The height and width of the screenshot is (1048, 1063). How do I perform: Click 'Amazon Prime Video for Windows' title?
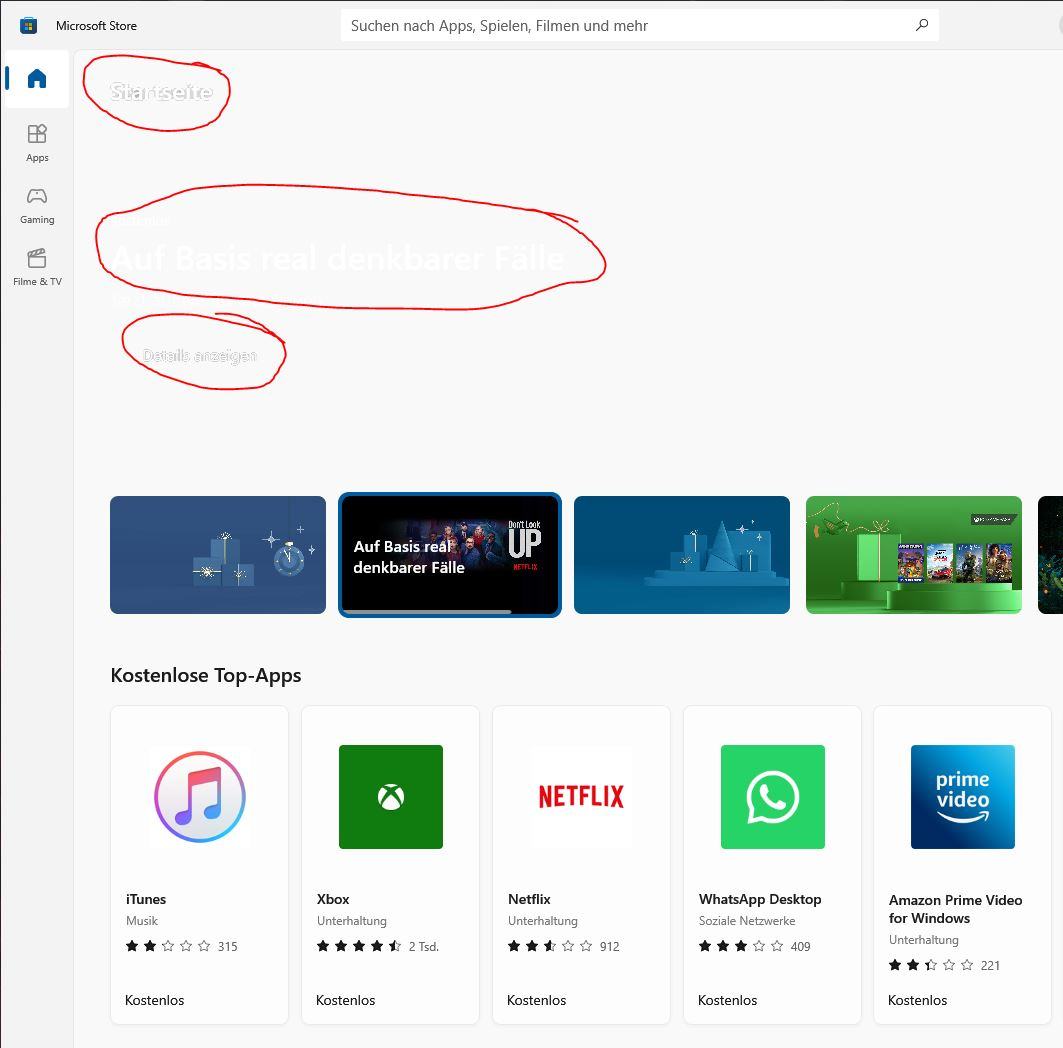click(955, 908)
